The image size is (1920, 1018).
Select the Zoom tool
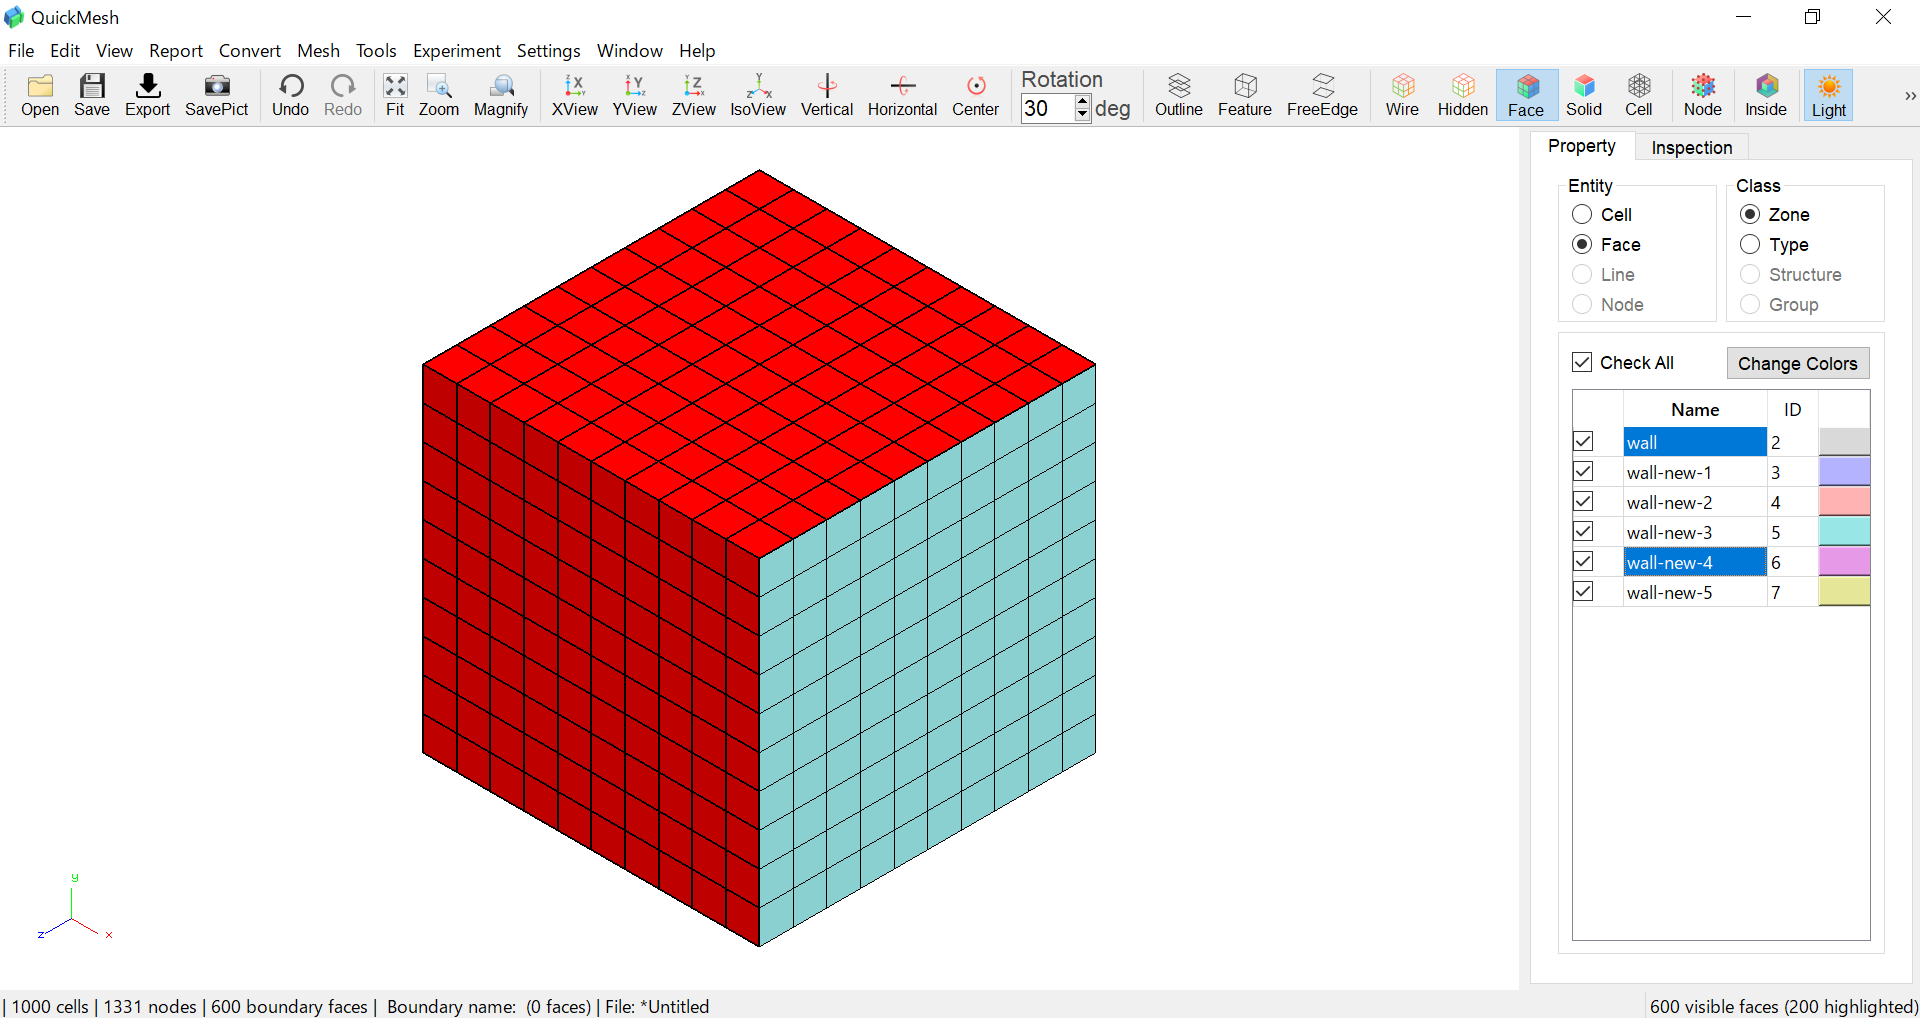click(439, 96)
